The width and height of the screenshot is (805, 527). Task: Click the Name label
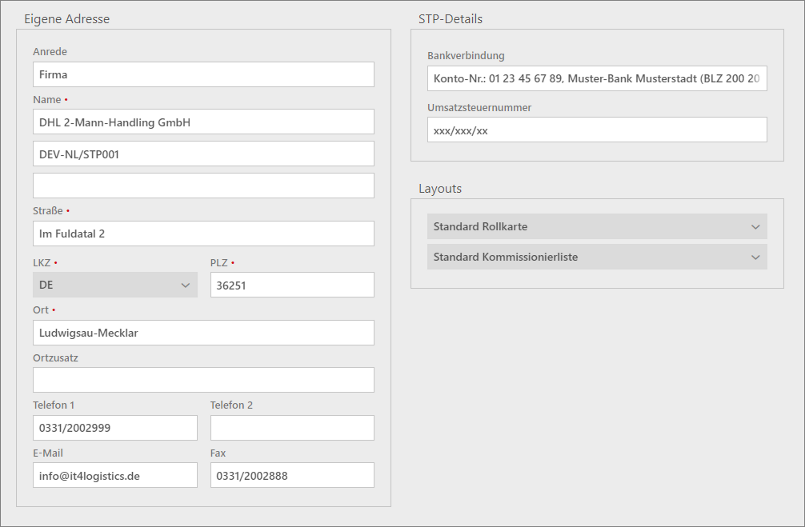(x=47, y=100)
